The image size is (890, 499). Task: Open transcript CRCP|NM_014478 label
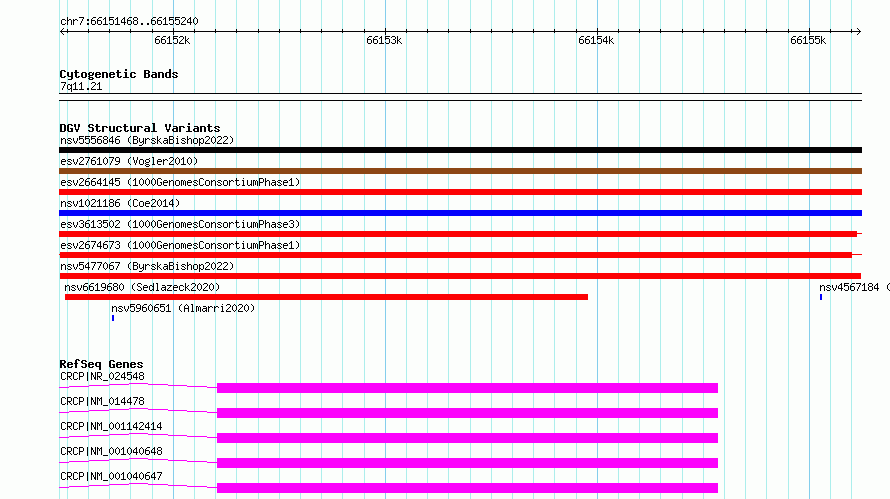tap(102, 401)
